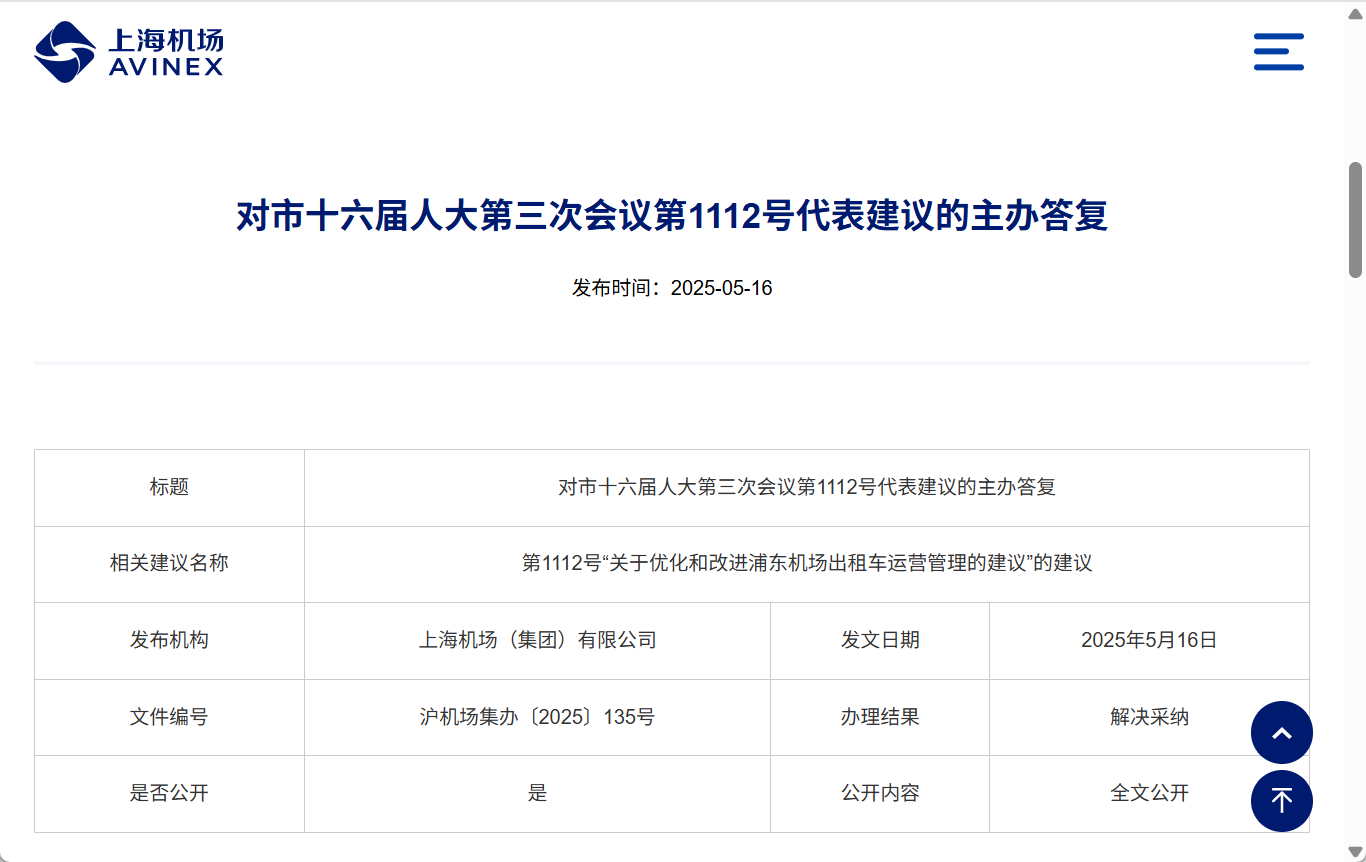This screenshot has height=862, width=1366.
Task: Click the 第1112号 suggestion name link
Action: point(808,563)
